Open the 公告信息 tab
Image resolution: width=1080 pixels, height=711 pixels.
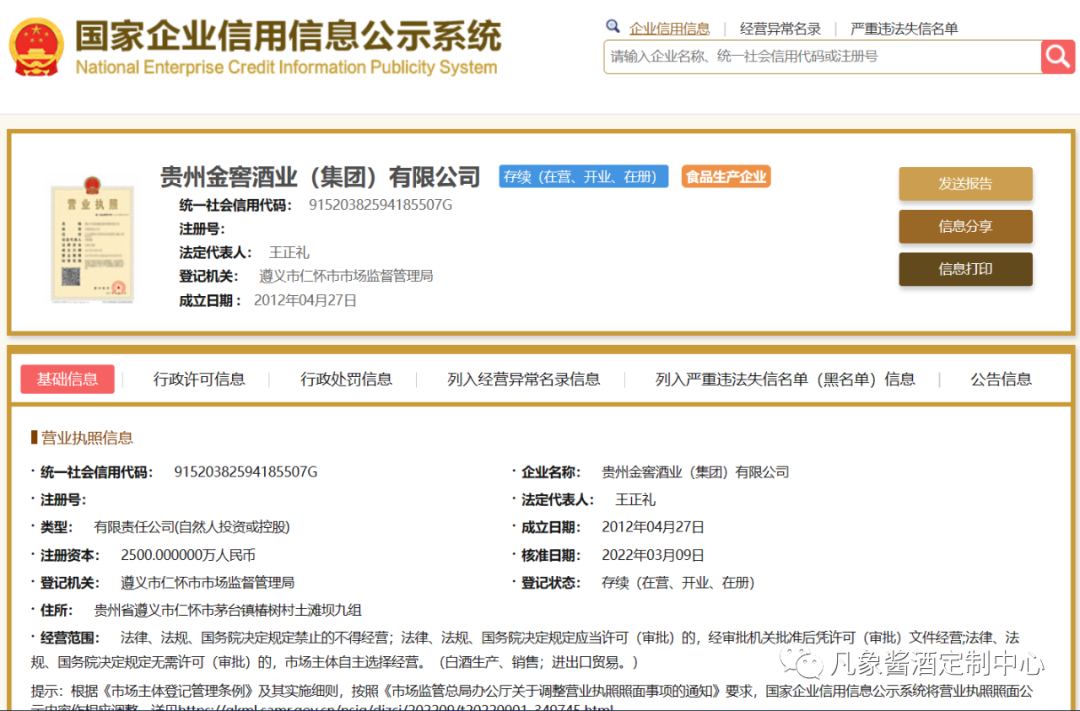pyautogui.click(x=1001, y=379)
